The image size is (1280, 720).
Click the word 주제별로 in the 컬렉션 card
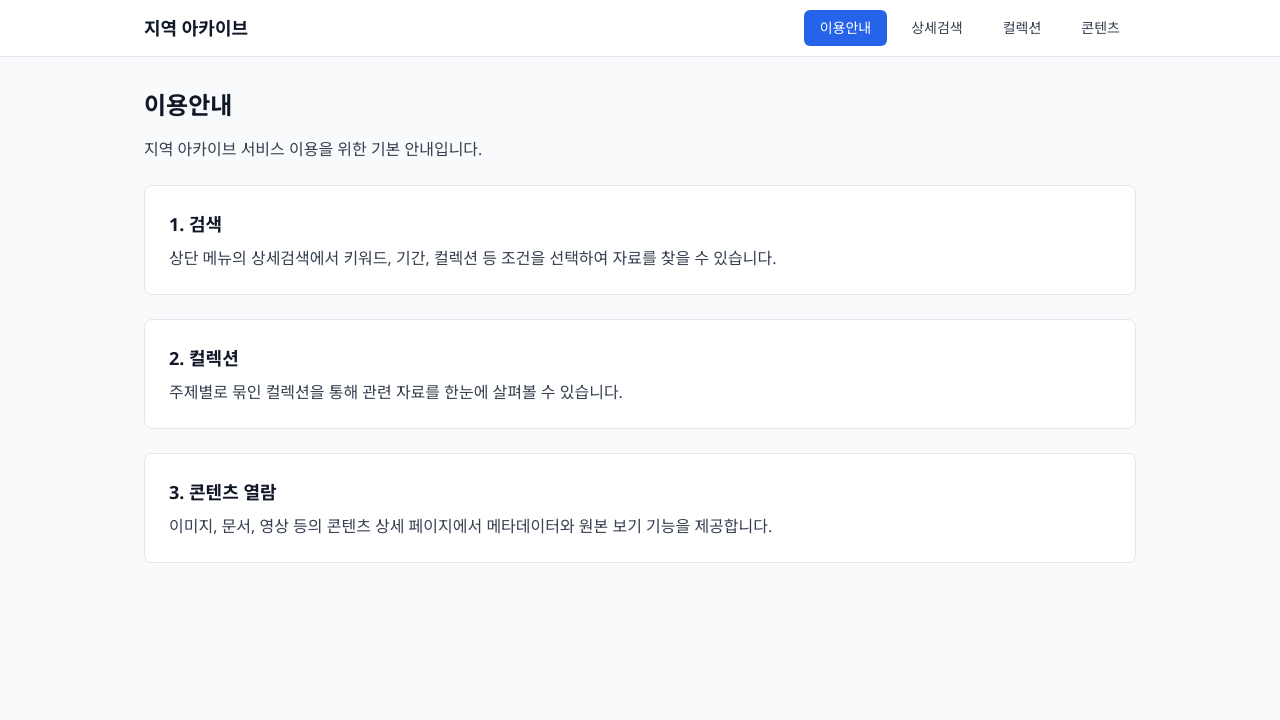point(198,392)
